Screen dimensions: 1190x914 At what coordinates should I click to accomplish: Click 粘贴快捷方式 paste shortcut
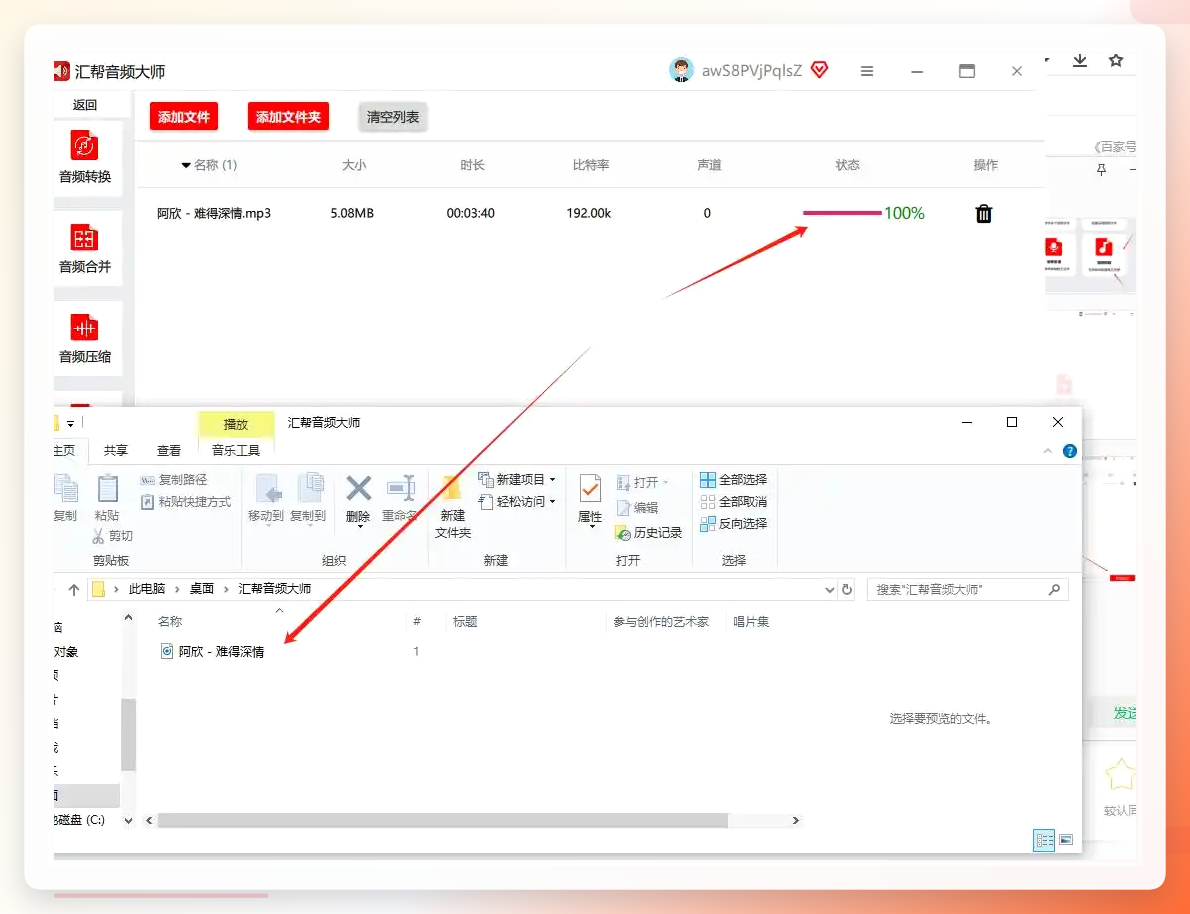point(186,502)
